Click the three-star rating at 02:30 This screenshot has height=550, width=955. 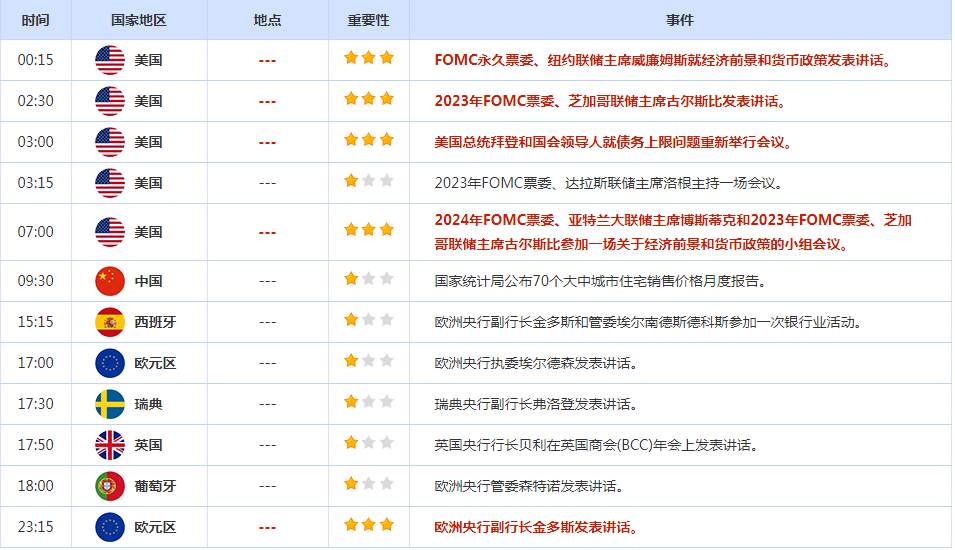tap(368, 99)
